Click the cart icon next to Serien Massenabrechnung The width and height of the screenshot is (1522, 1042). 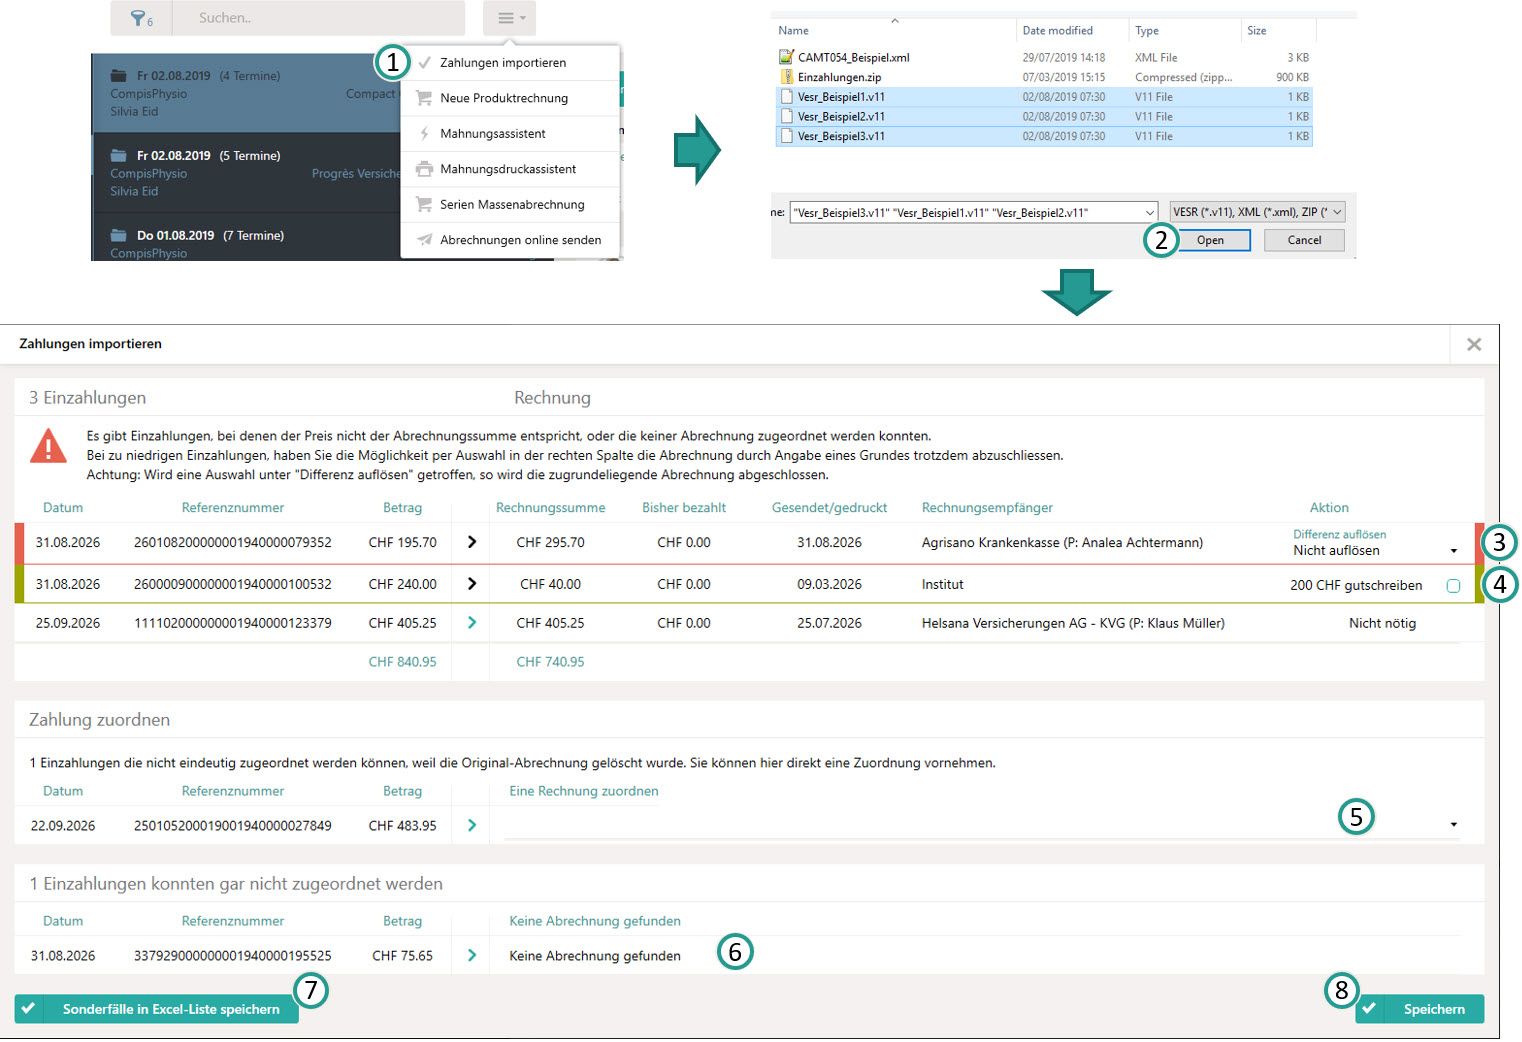[424, 204]
